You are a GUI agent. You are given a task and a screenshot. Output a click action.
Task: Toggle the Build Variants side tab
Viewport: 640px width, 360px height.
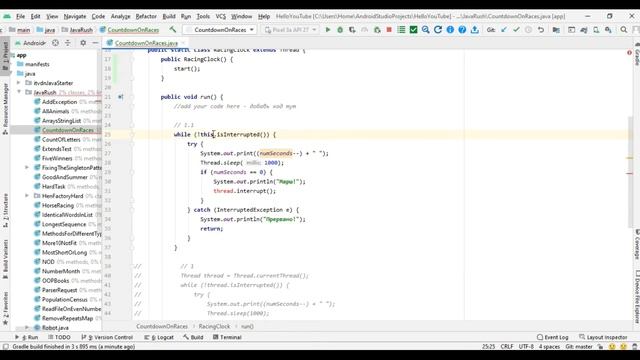[5, 259]
